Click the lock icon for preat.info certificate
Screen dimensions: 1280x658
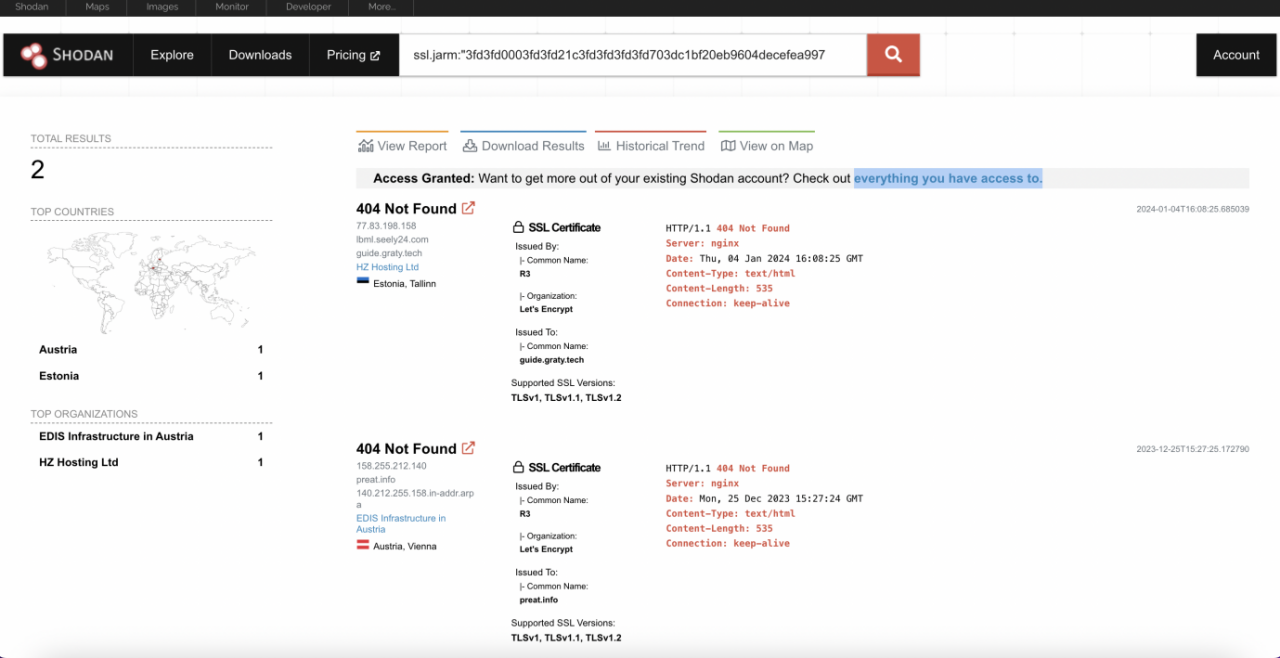tap(518, 467)
